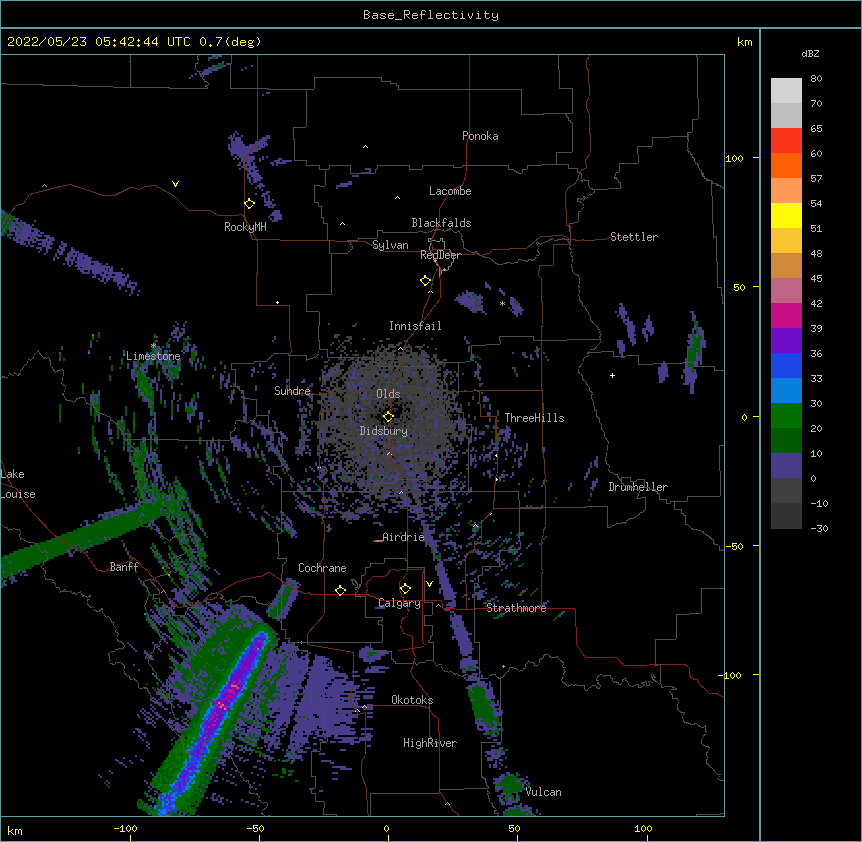The image size is (862, 842).
Task: Click the Innisfail town label
Action: [415, 326]
